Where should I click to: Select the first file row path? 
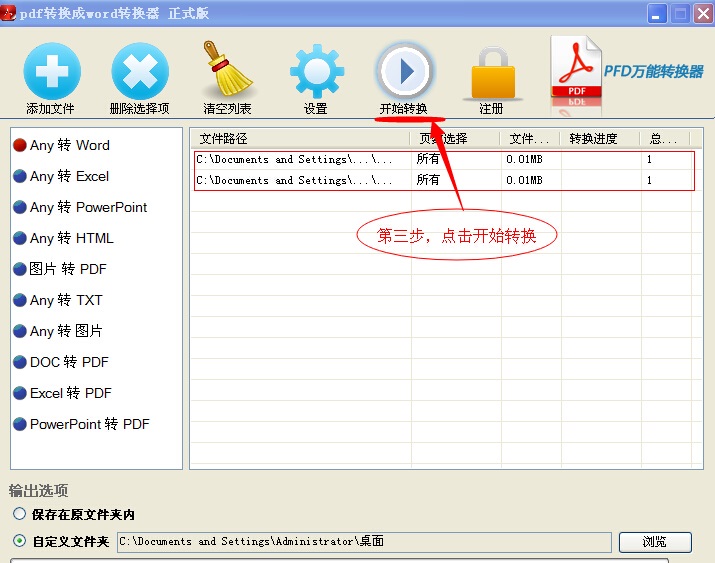[x=294, y=159]
